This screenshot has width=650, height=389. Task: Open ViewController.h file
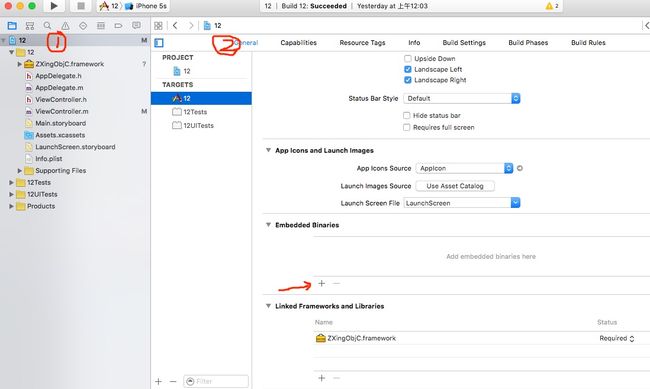(x=61, y=100)
